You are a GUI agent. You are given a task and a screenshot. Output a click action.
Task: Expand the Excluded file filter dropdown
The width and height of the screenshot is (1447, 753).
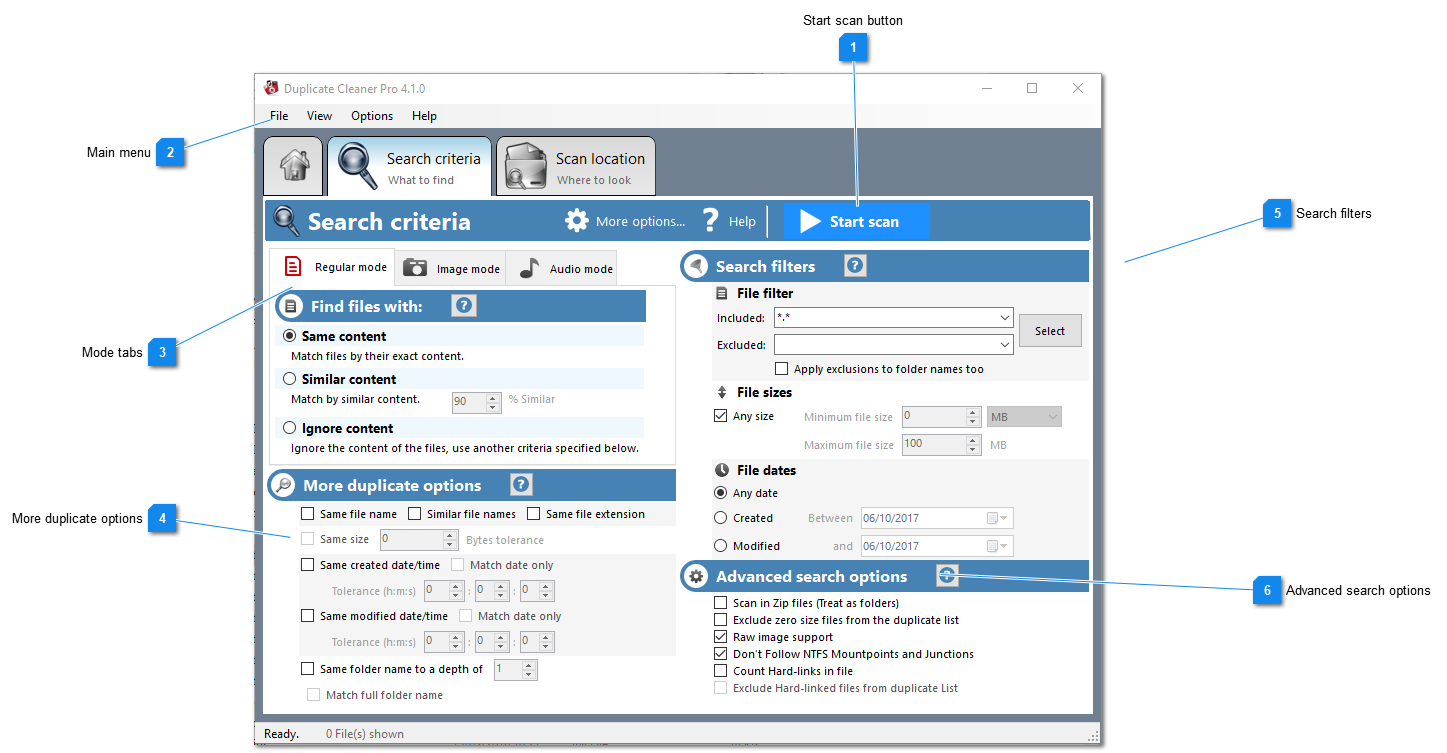(1005, 345)
